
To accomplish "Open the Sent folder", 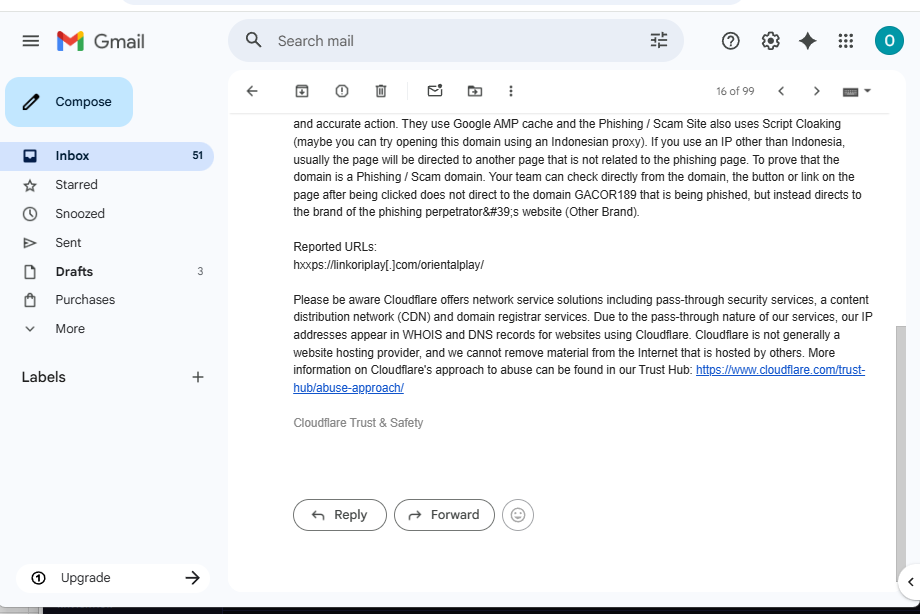I will coord(107,242).
